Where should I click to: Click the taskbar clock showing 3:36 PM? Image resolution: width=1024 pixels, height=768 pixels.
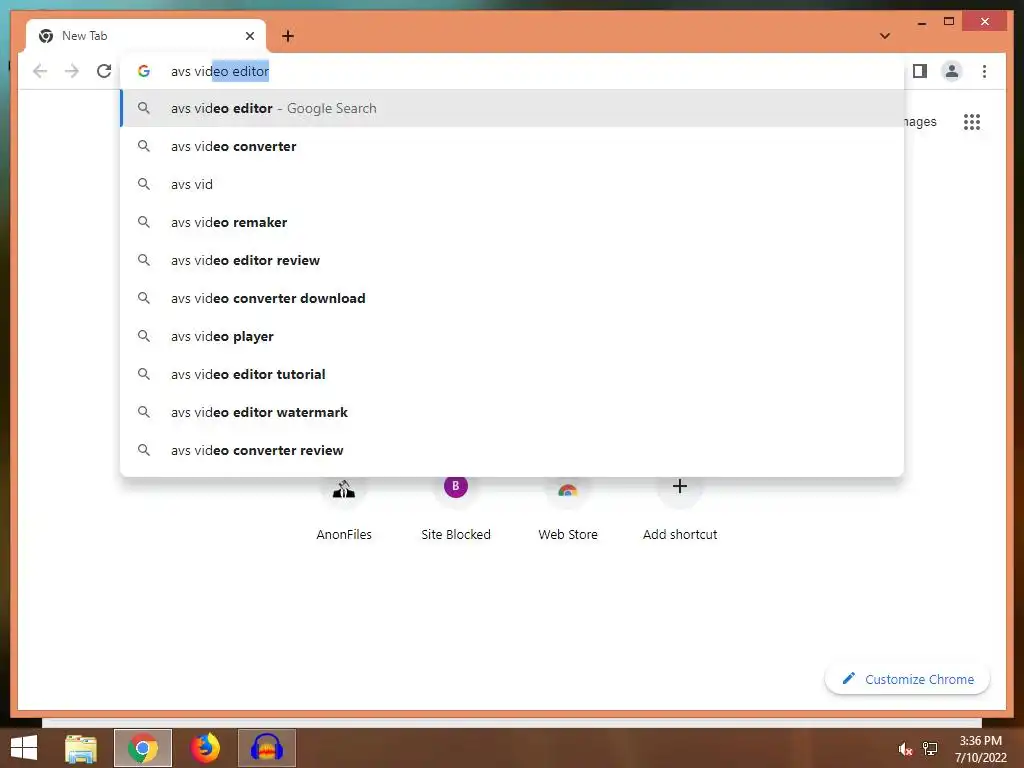[980, 749]
